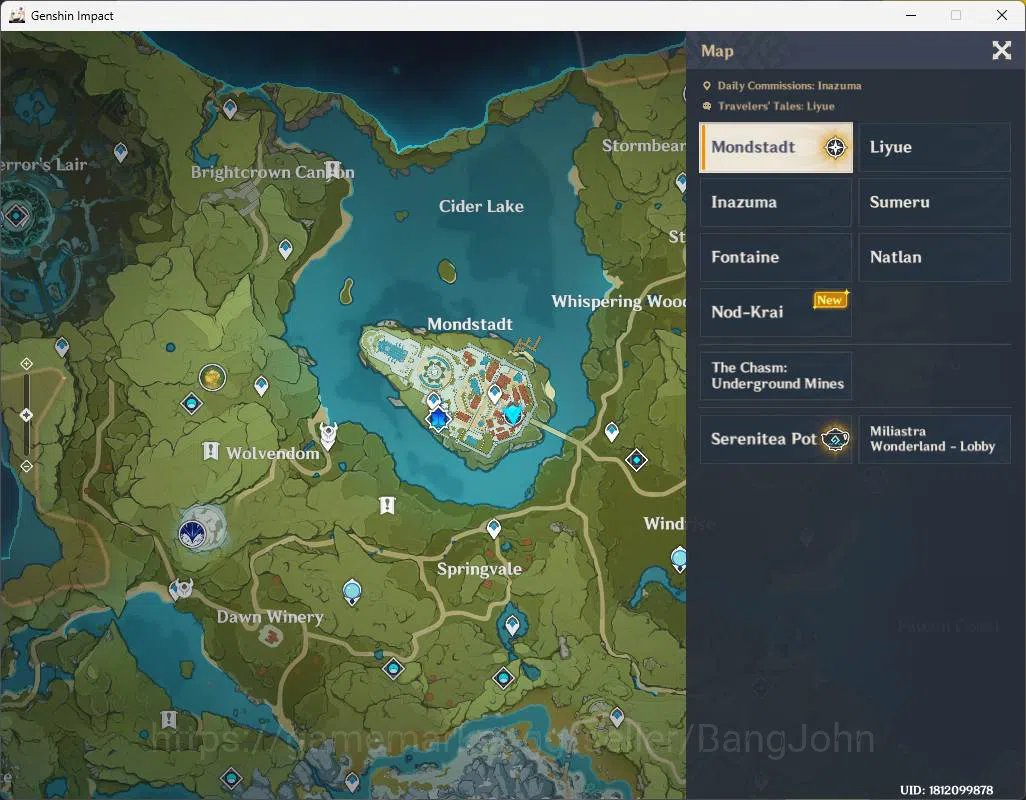The image size is (1026, 800).
Task: Select teleport waypoint above Springvale
Action: click(x=494, y=529)
